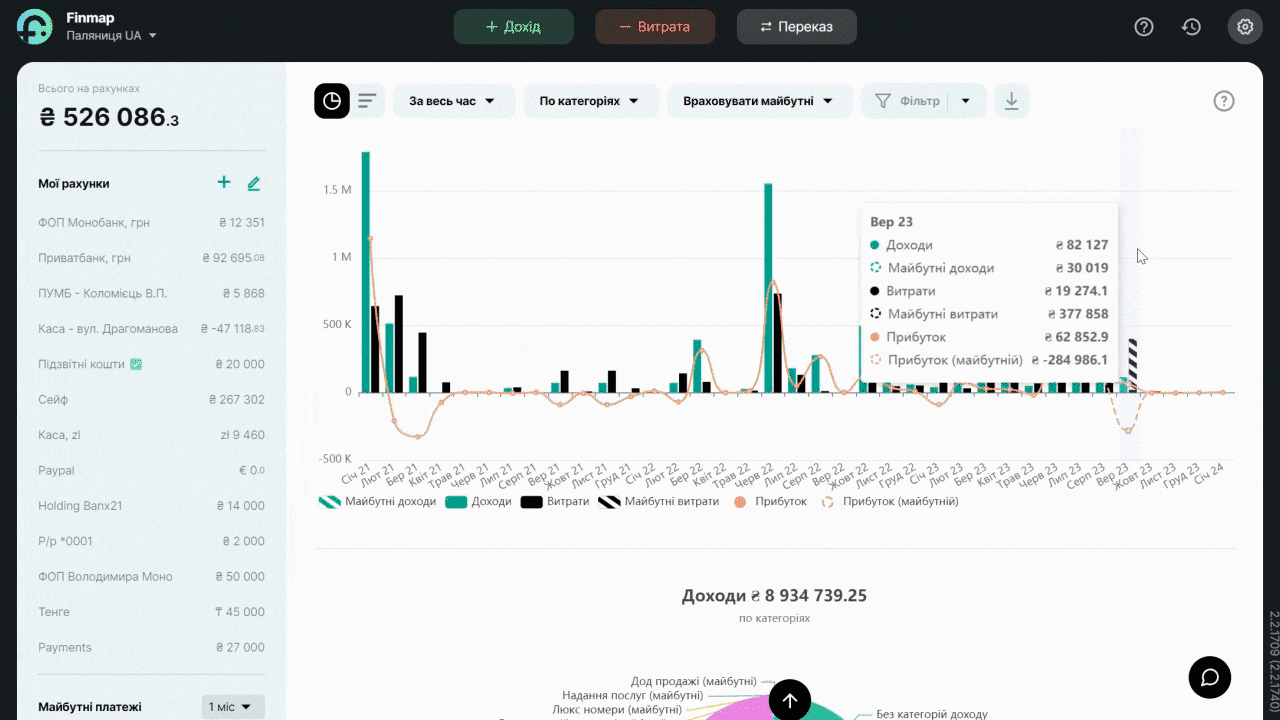Select ПУМБ - Коломієць В.П. account
This screenshot has width=1280, height=720.
click(x=151, y=293)
